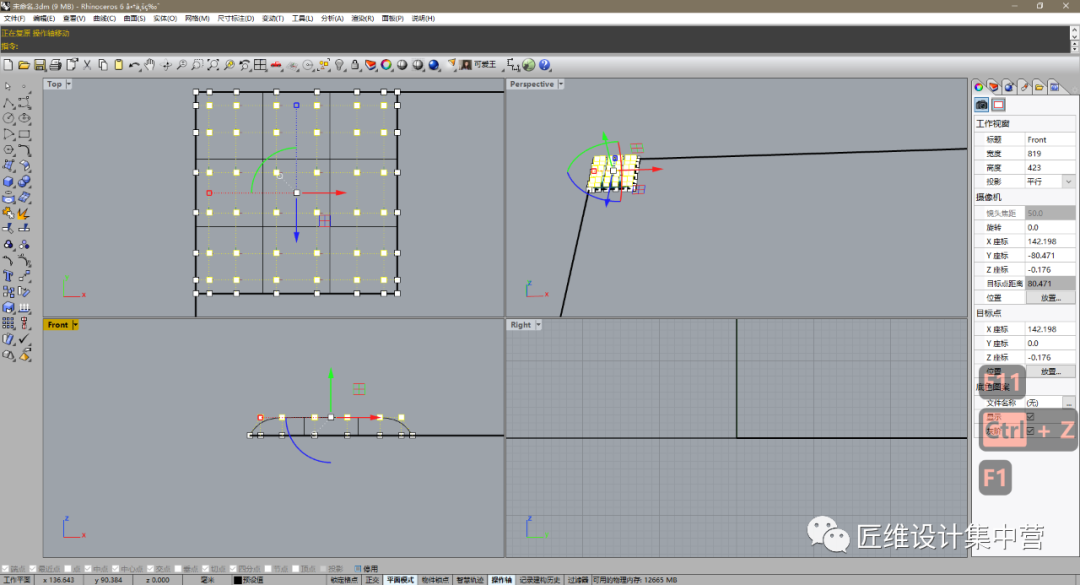Switch to the Library folder panel tab
The width and height of the screenshot is (1080, 585).
(1039, 87)
